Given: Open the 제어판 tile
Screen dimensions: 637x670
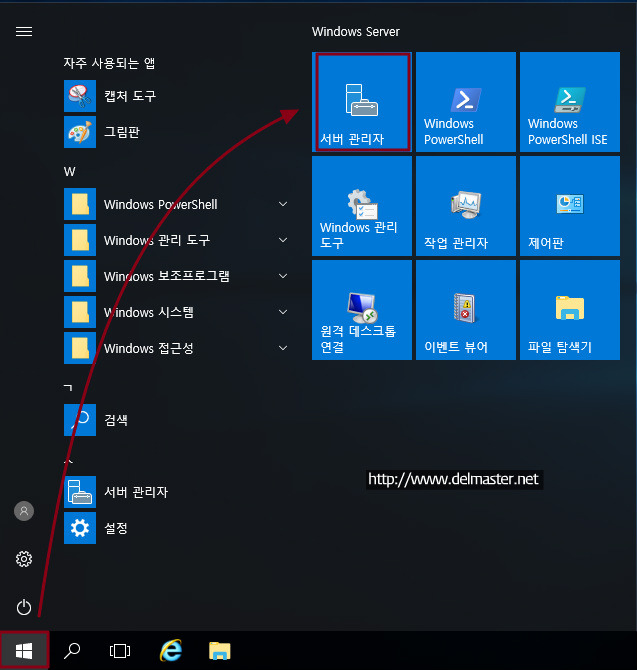Looking at the screenshot, I should [569, 206].
